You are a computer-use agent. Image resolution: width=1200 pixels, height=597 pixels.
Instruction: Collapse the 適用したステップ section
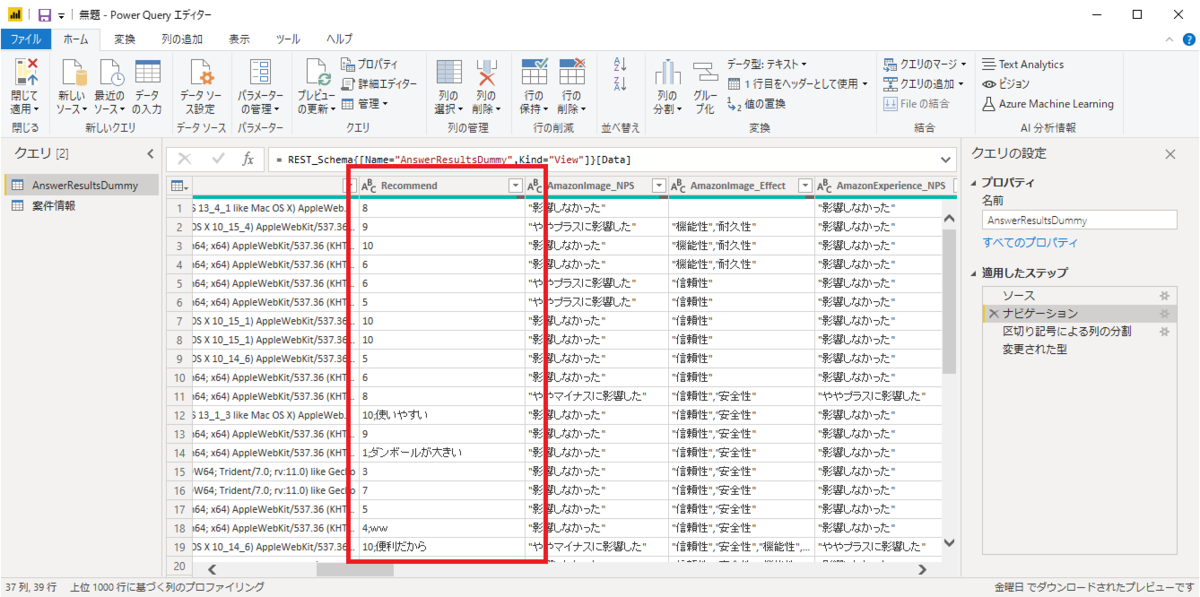[x=975, y=273]
